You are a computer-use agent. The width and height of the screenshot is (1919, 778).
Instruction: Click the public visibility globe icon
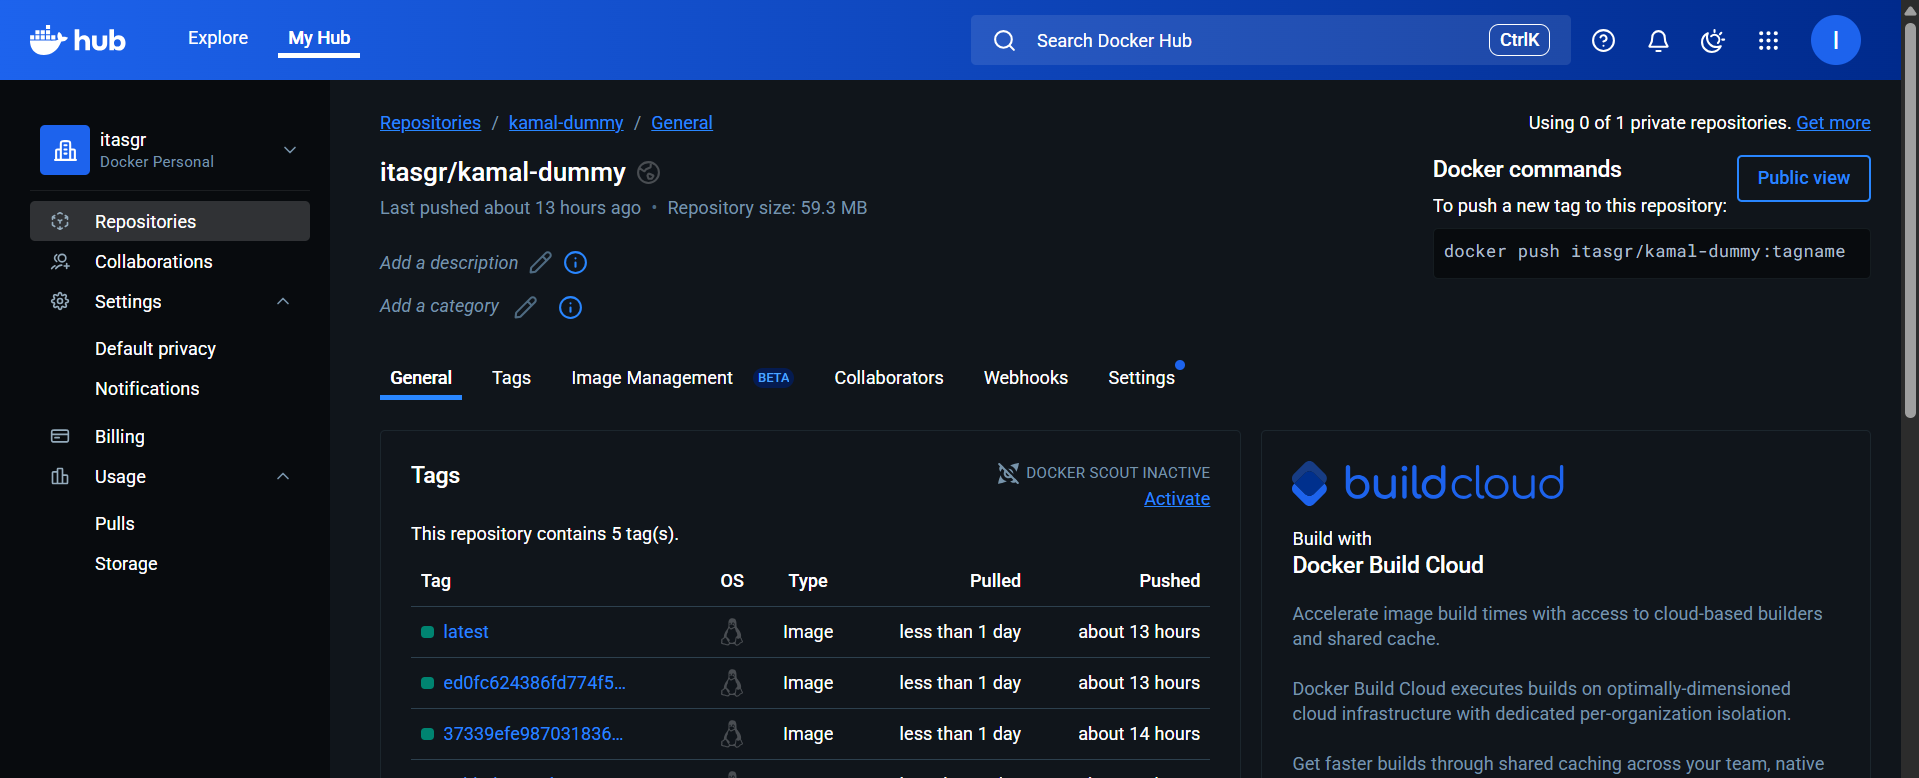[x=648, y=172]
